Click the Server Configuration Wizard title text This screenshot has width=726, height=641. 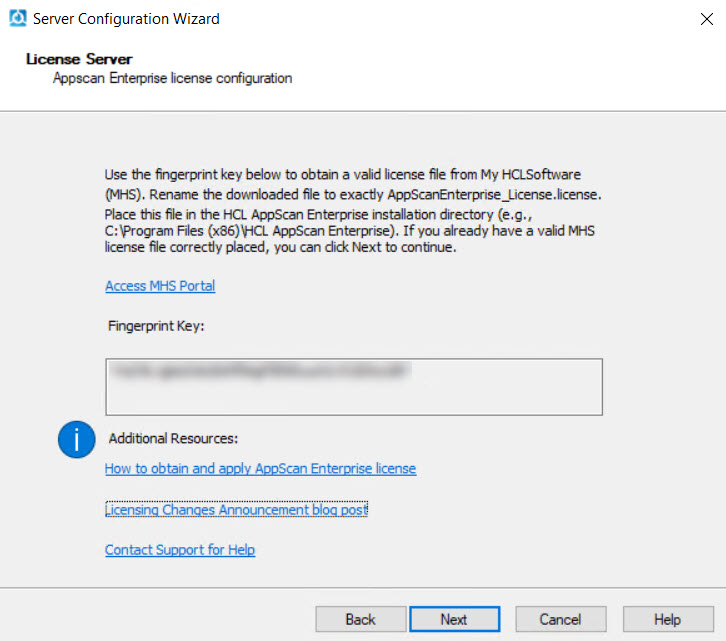126,18
